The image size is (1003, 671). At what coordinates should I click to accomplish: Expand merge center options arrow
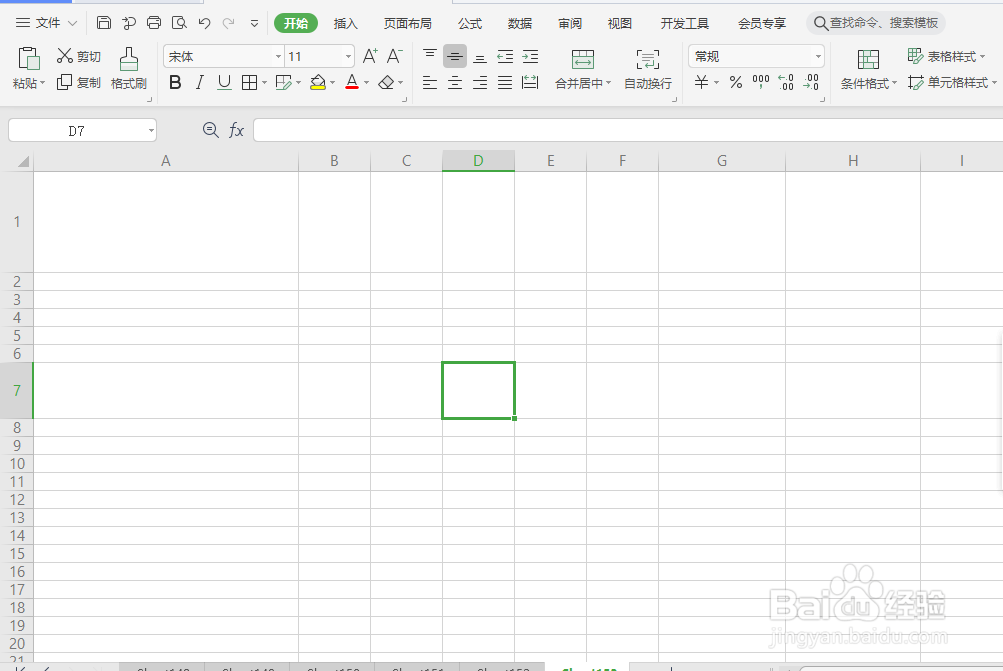click(x=608, y=83)
